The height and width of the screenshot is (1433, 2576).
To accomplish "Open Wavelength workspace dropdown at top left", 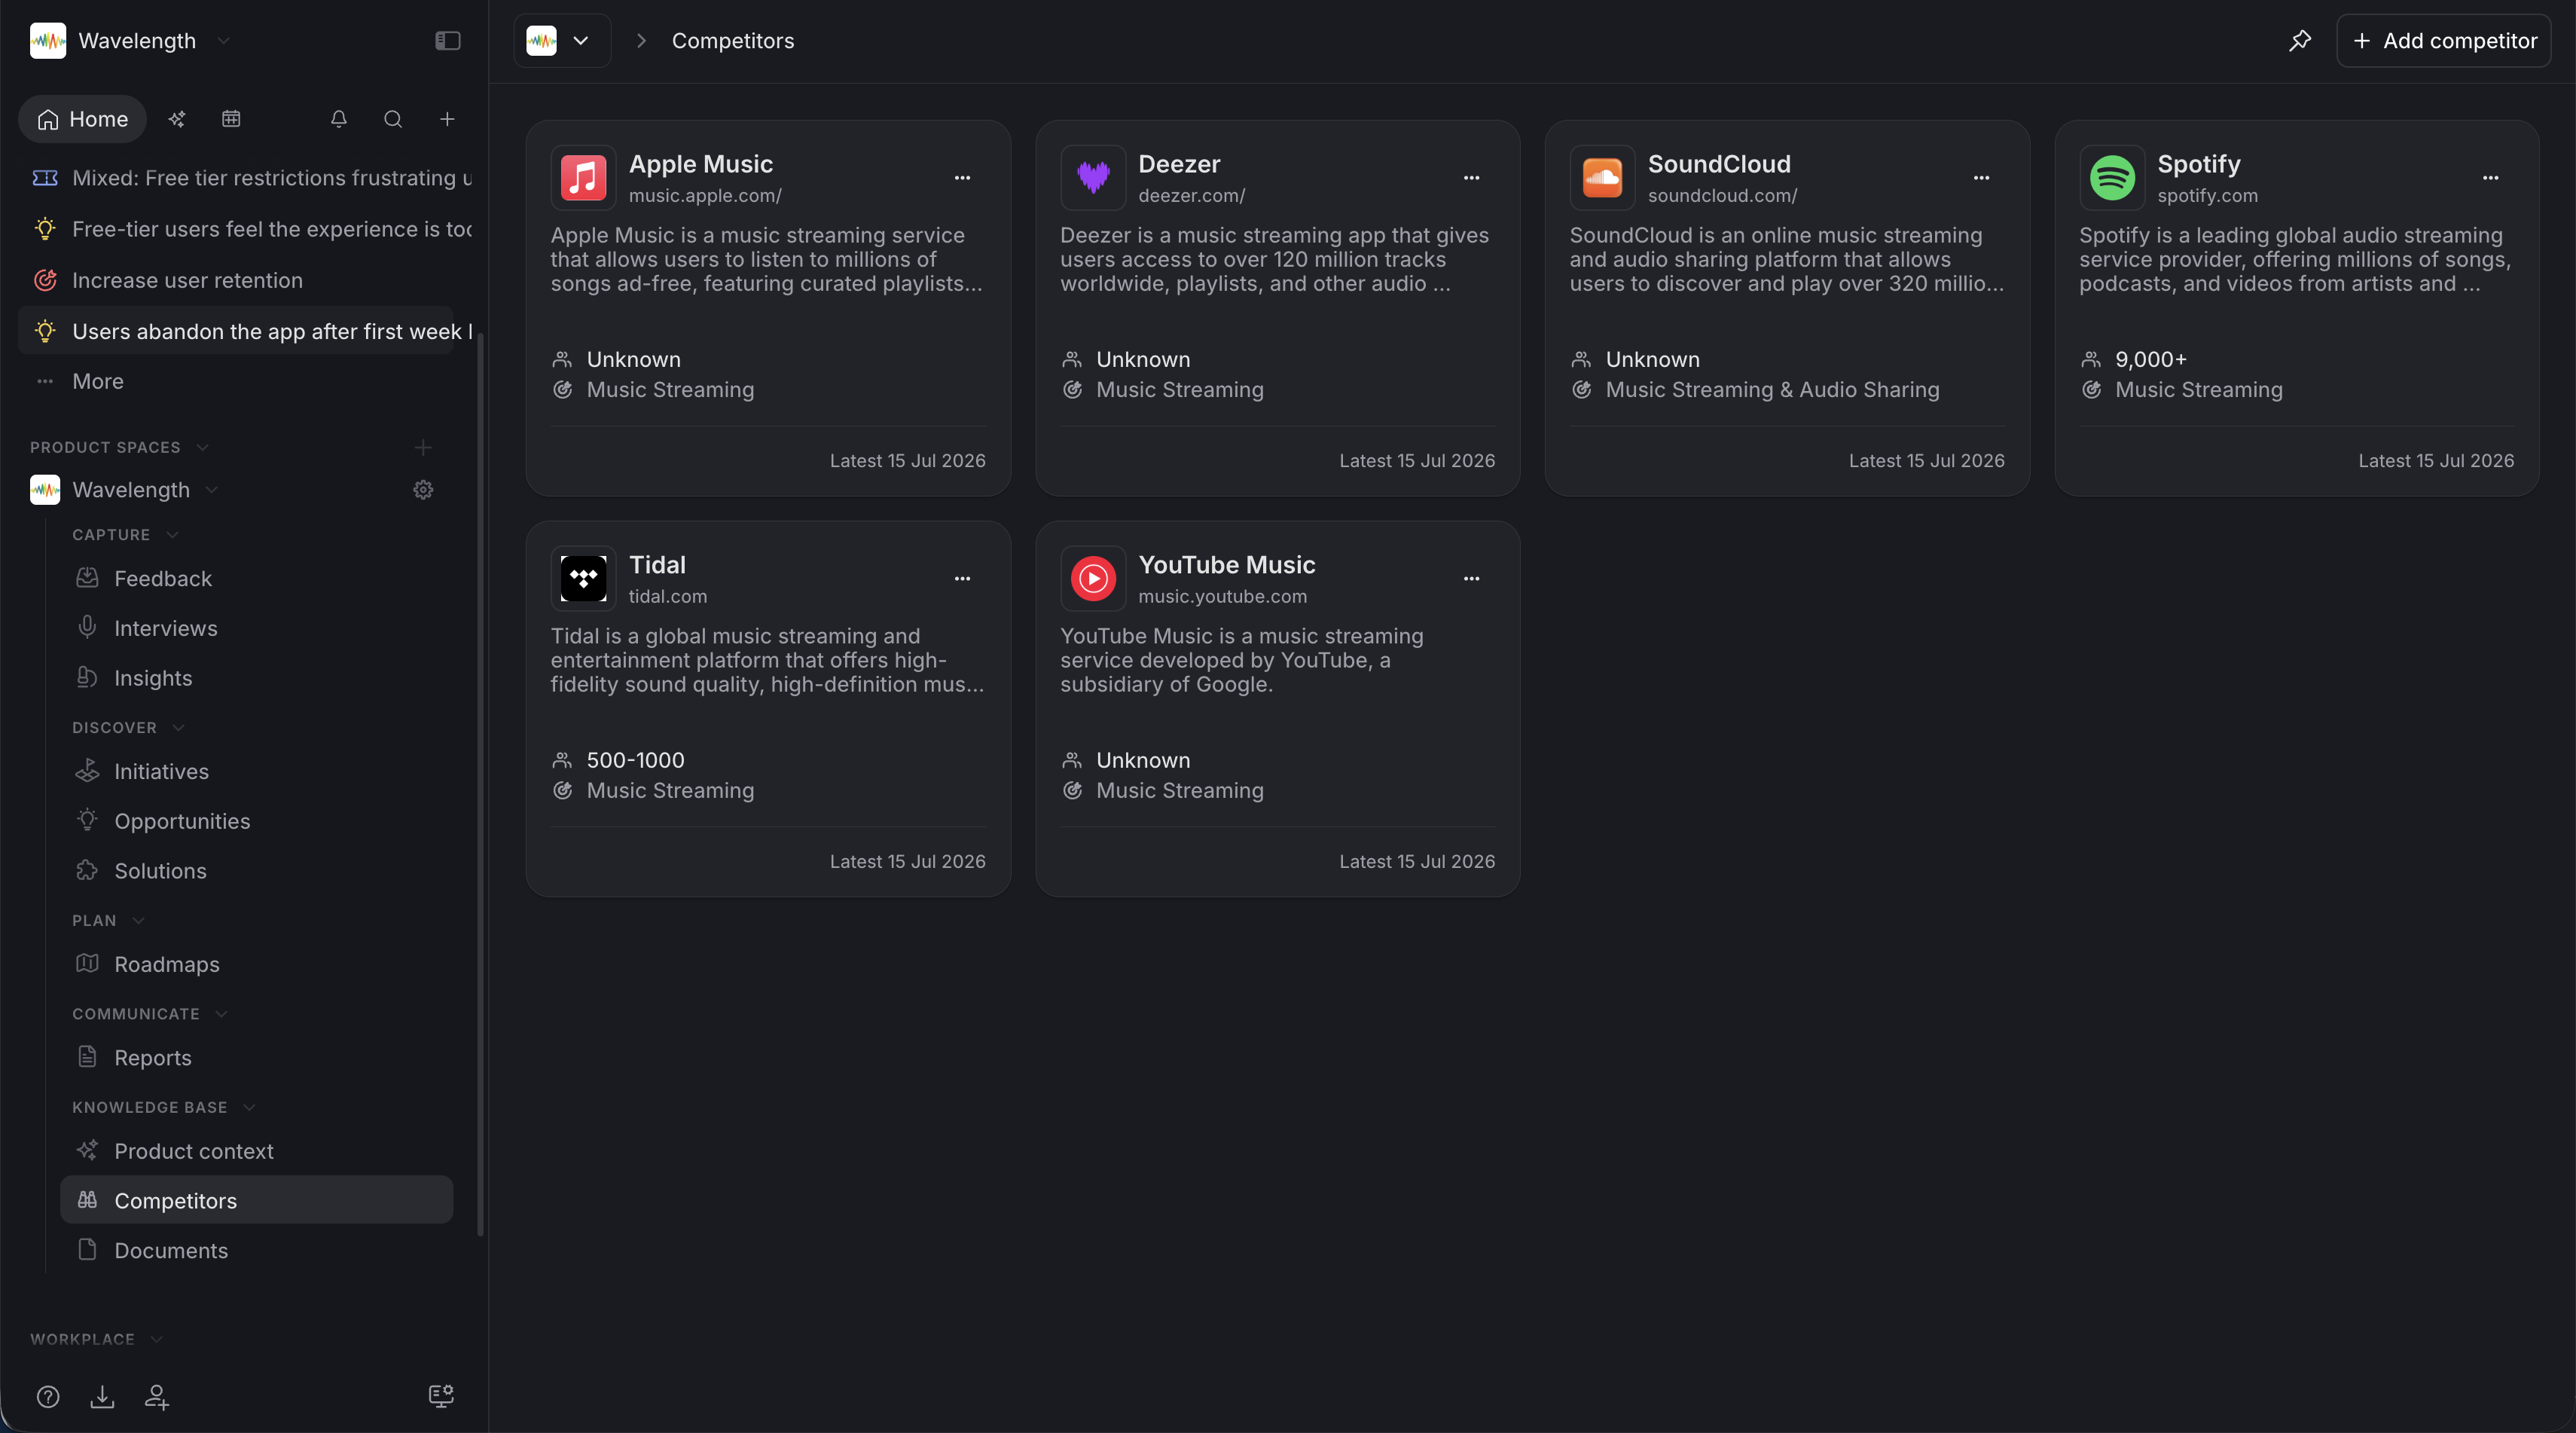I will point(130,41).
